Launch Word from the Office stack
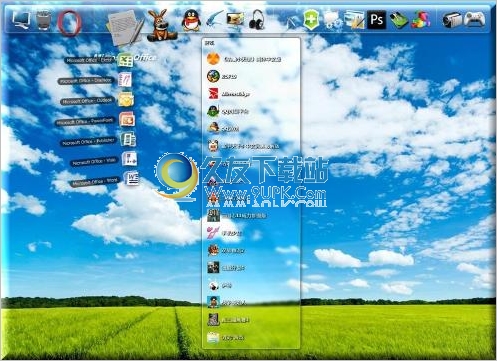This screenshot has width=497, height=361. pos(131,178)
